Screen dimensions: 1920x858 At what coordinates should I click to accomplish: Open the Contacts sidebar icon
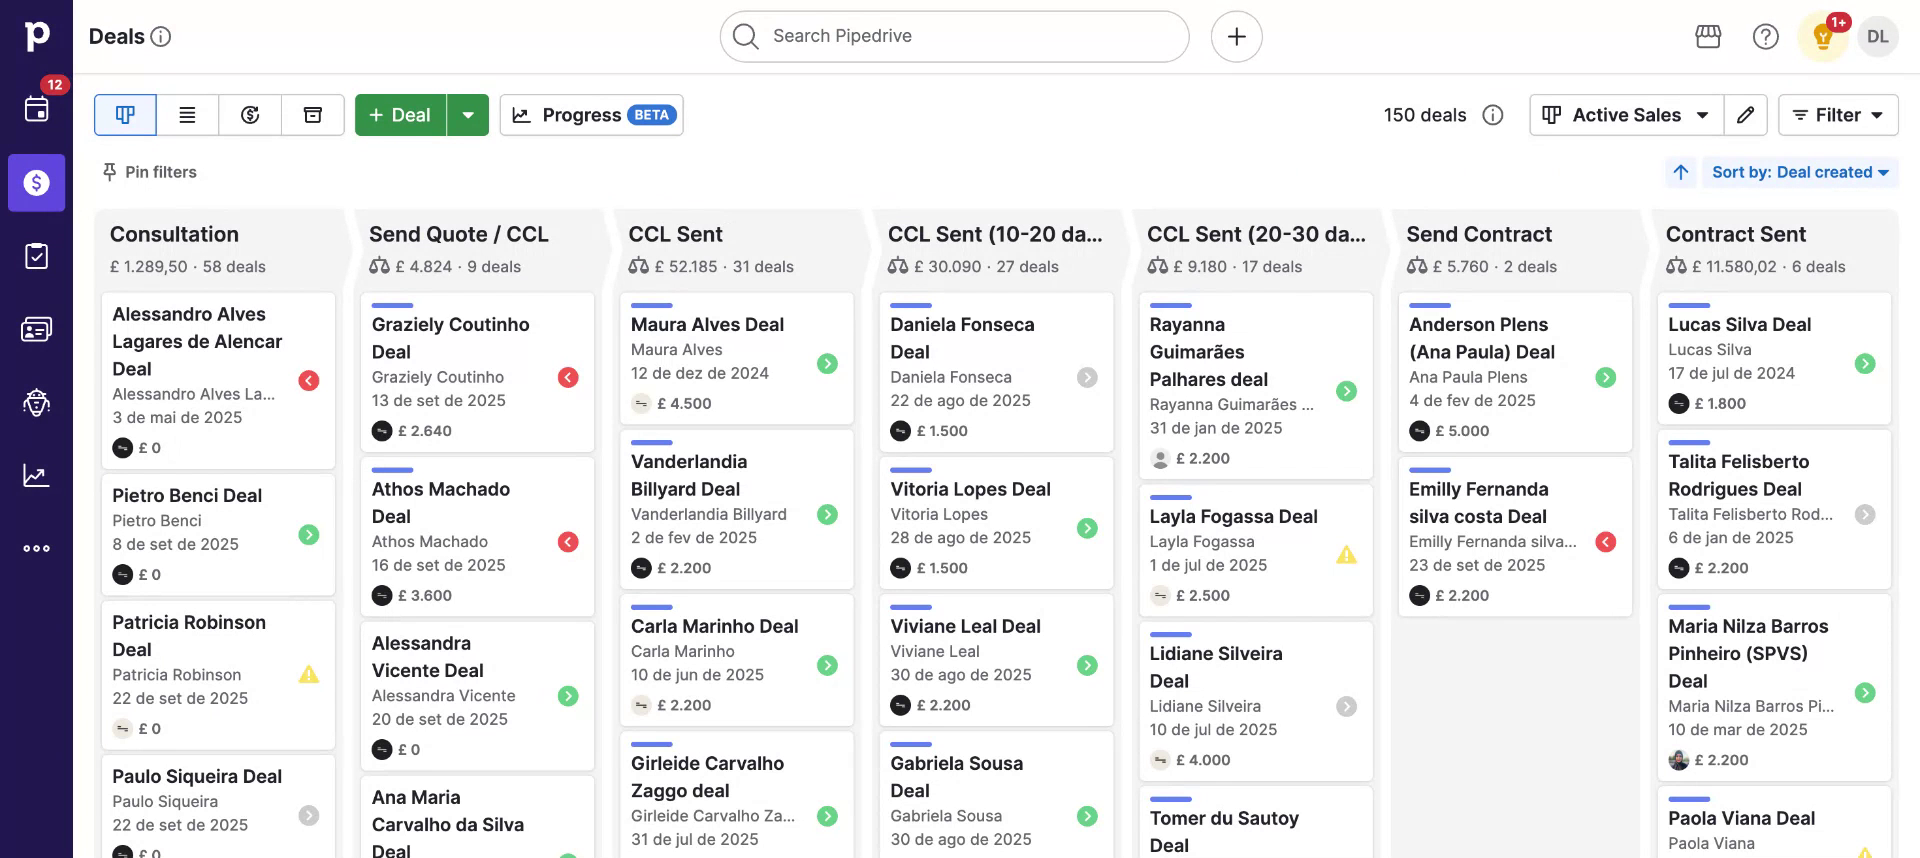tap(37, 329)
